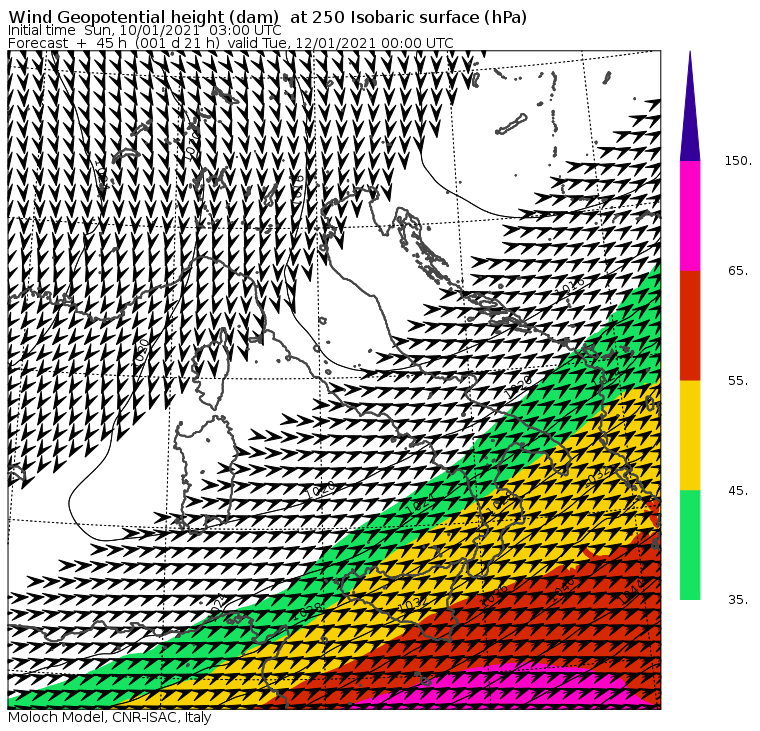The width and height of the screenshot is (760, 731).
Task: Click the 'Moloch Model, CNR-ISAC, Italy' credit
Action: click(110, 717)
